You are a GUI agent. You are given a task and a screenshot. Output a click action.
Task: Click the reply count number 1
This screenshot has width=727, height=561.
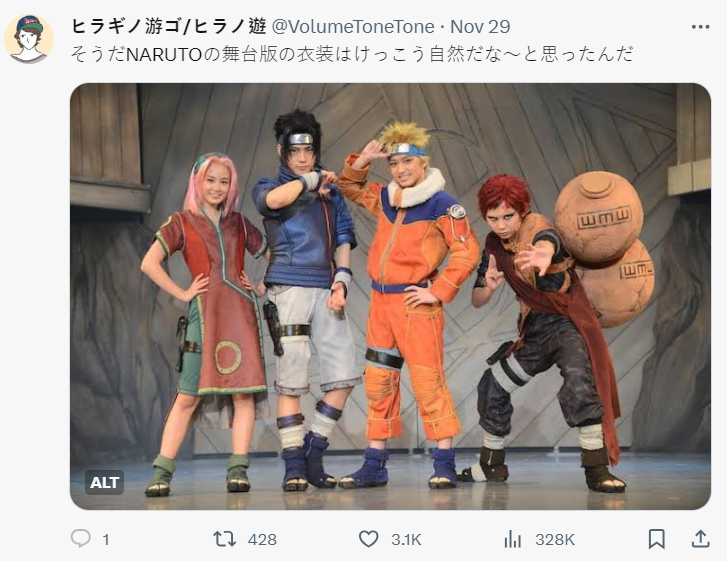106,540
